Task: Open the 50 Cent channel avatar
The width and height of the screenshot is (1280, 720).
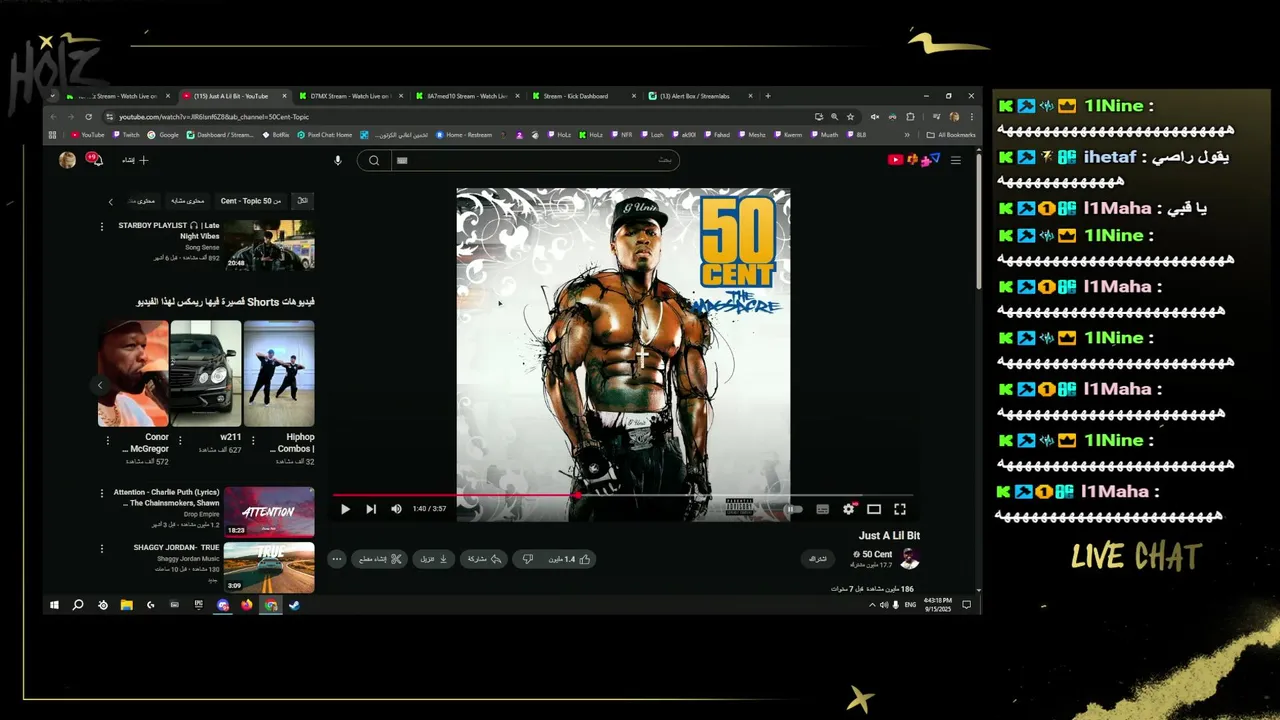Action: pyautogui.click(x=910, y=558)
